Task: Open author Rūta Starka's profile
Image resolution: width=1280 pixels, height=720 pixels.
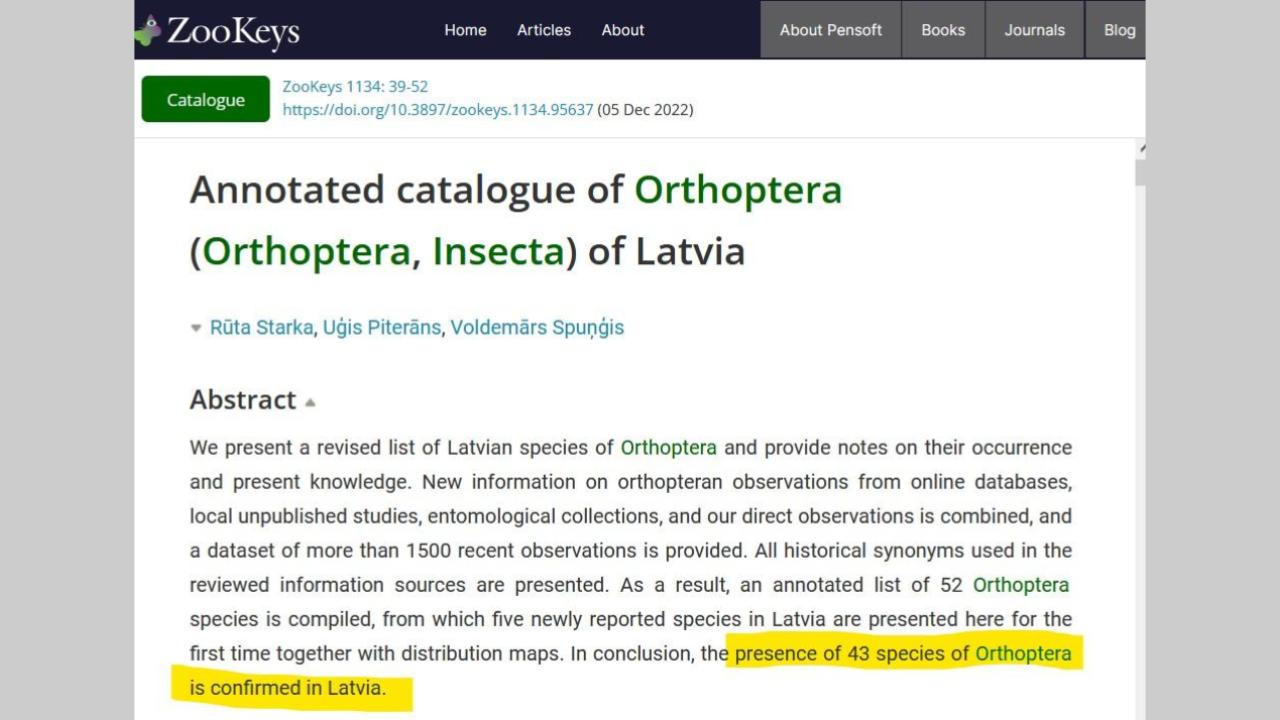Action: coord(261,328)
